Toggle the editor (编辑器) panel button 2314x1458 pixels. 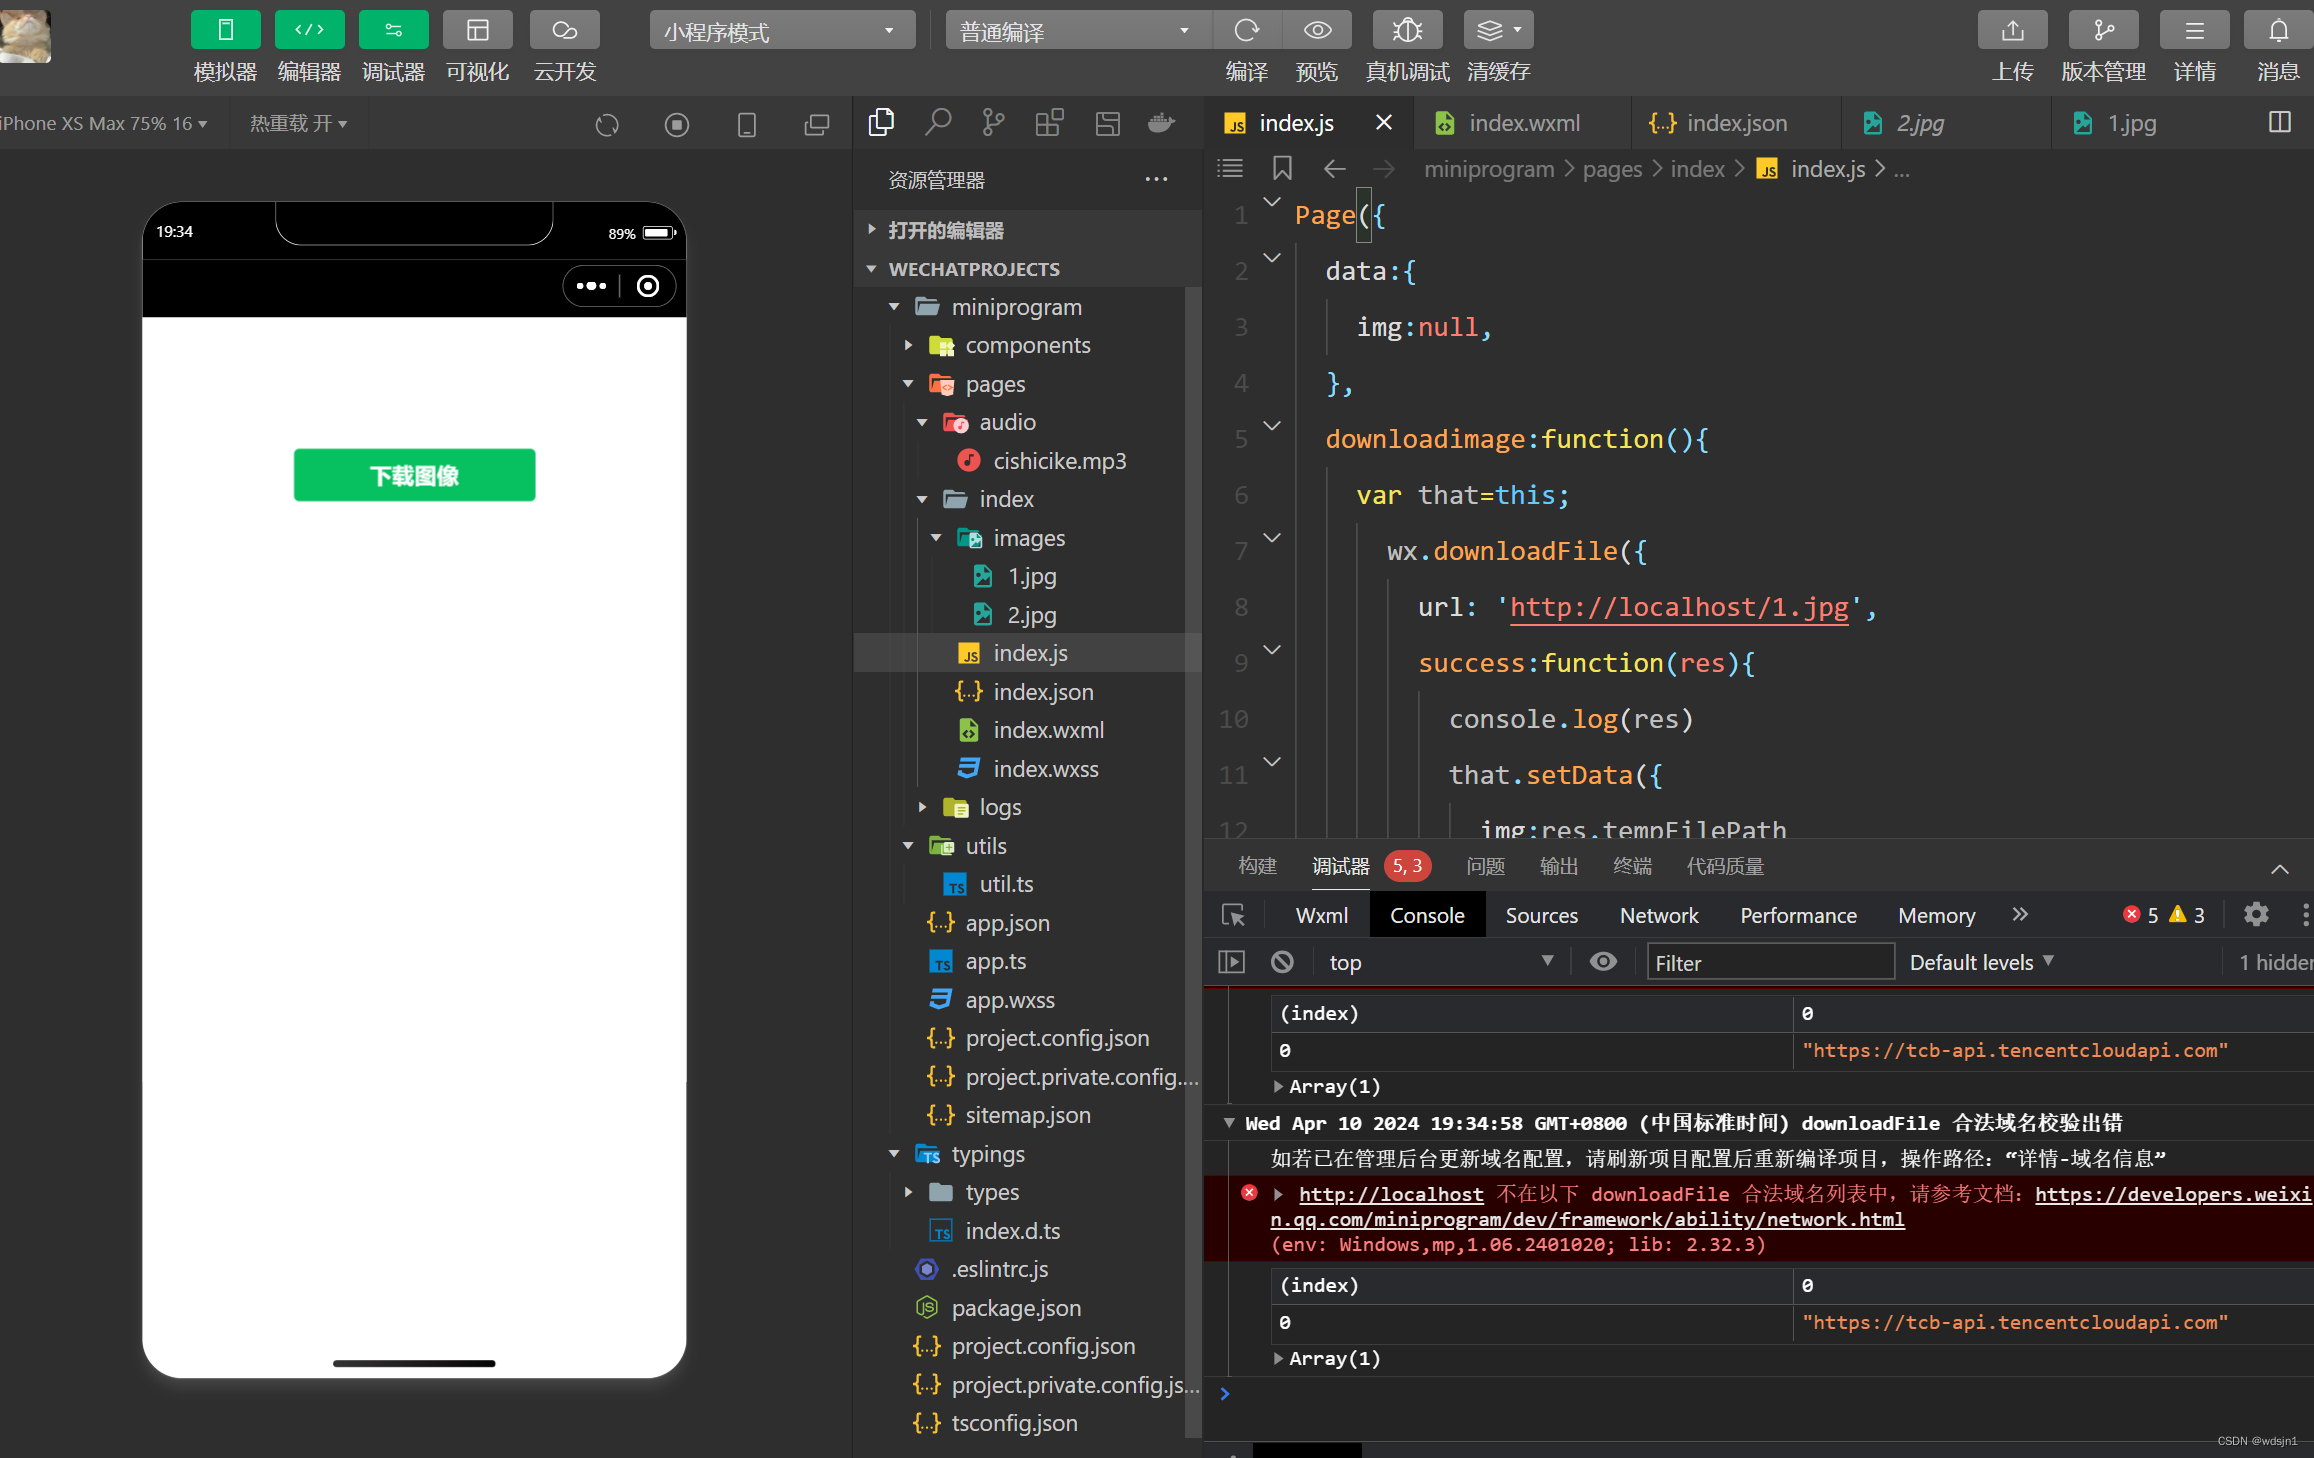coord(309,30)
